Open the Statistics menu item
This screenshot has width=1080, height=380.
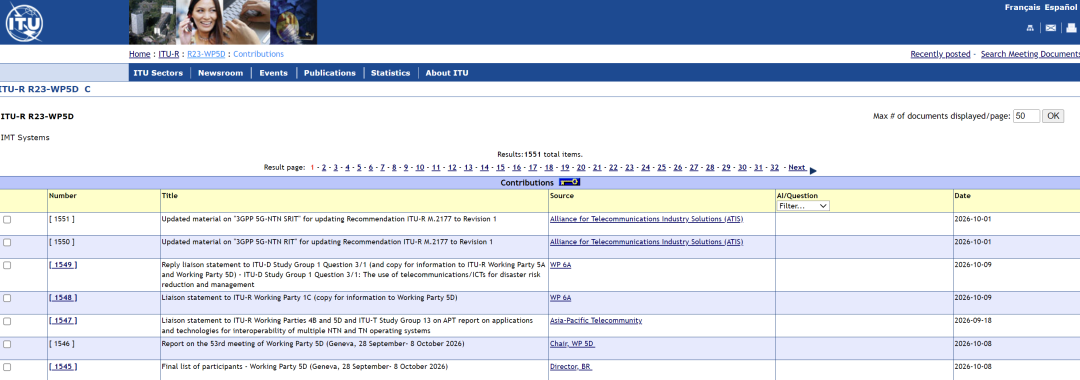click(391, 73)
